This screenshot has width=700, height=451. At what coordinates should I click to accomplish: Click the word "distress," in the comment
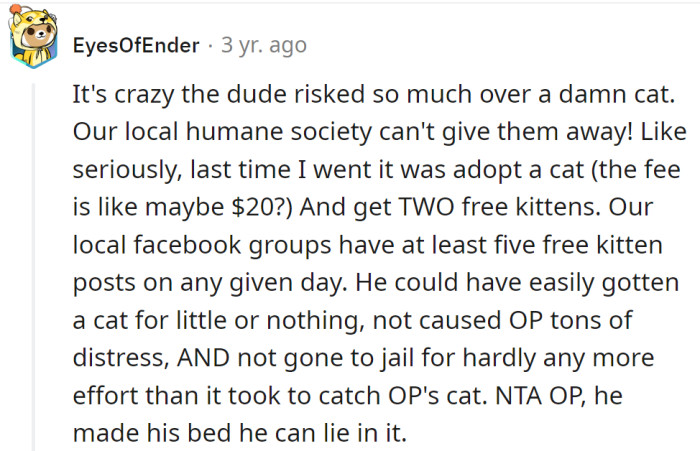[x=121, y=358]
